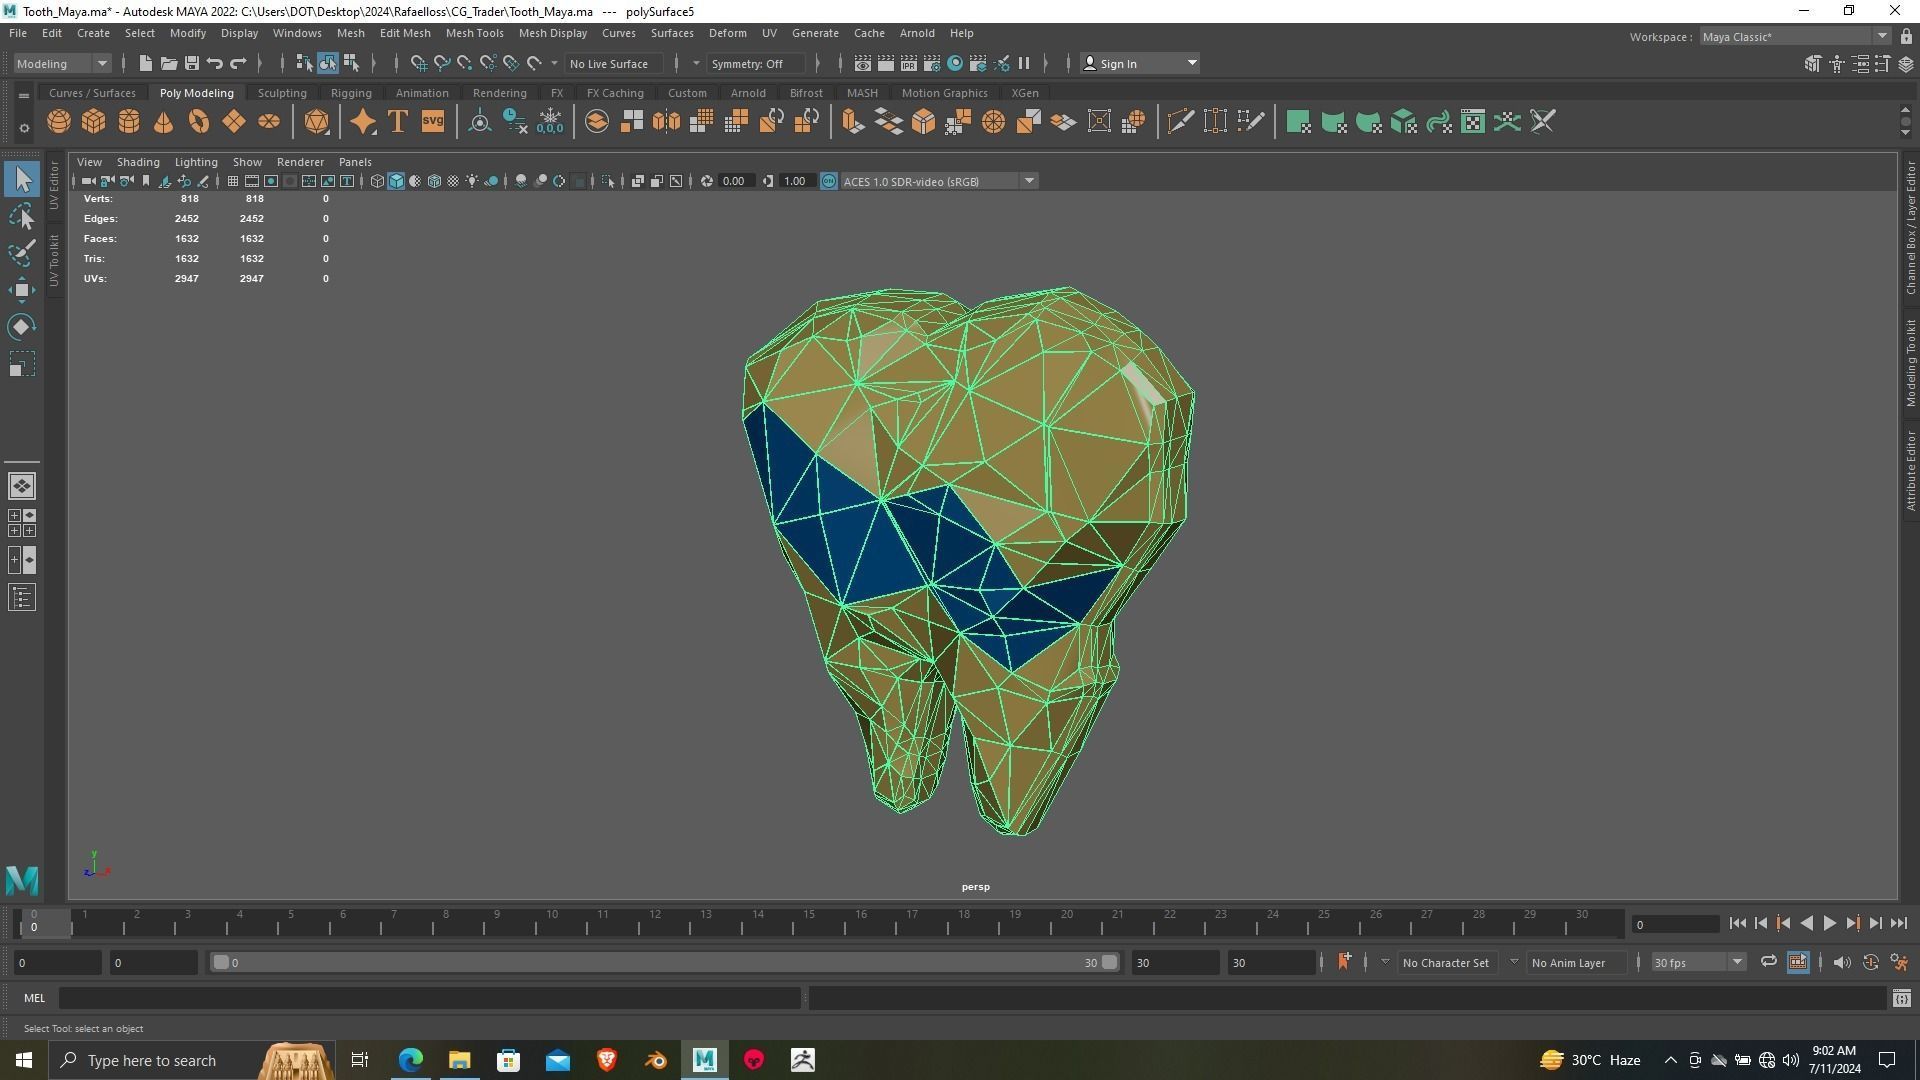Screen dimensions: 1920x1080
Task: Toggle viewport textured display
Action: pyautogui.click(x=453, y=181)
